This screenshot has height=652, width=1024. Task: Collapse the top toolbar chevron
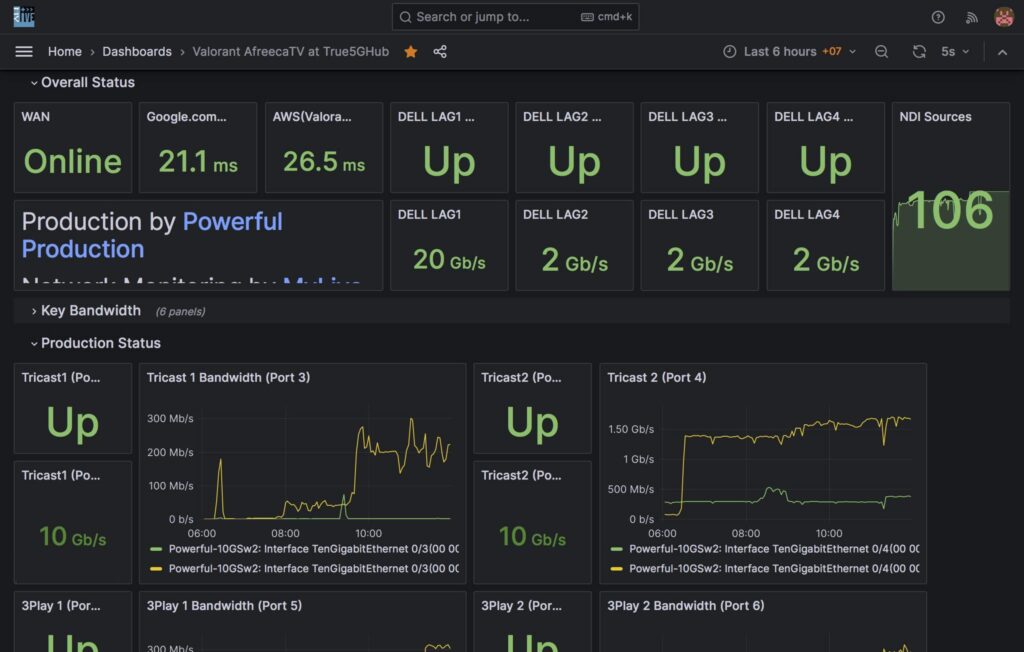click(x=1002, y=52)
